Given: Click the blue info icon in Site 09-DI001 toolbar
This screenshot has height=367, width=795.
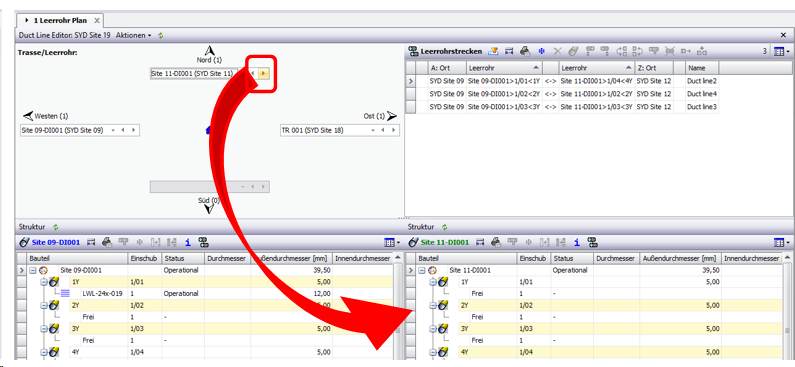Looking at the screenshot, I should (188, 242).
